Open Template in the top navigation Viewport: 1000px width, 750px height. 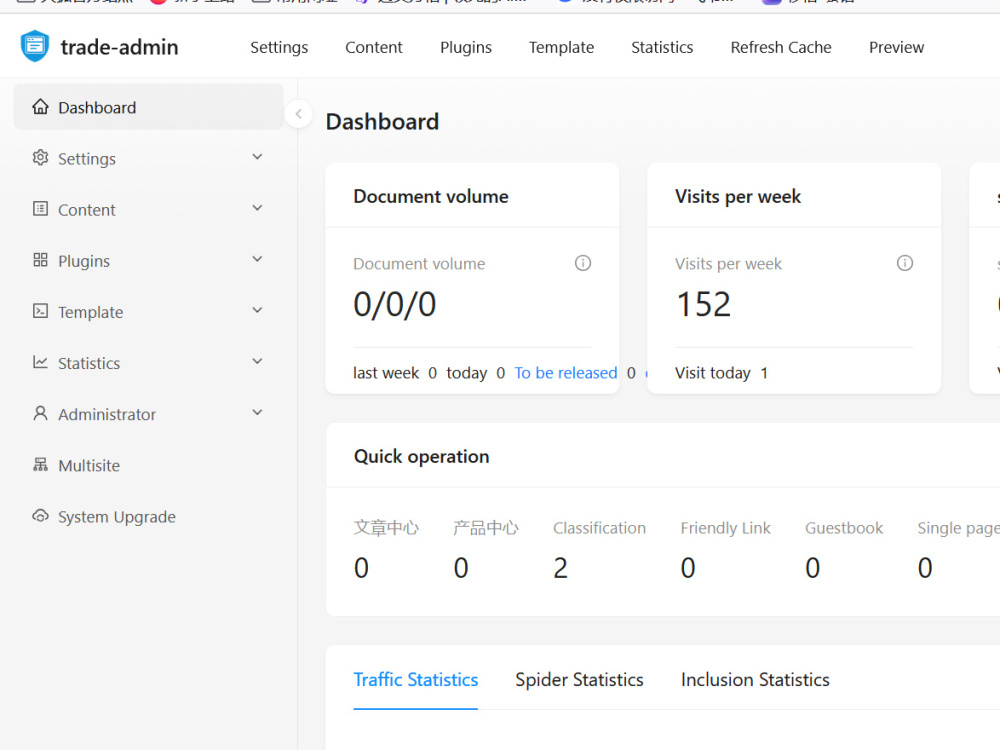click(x=561, y=47)
